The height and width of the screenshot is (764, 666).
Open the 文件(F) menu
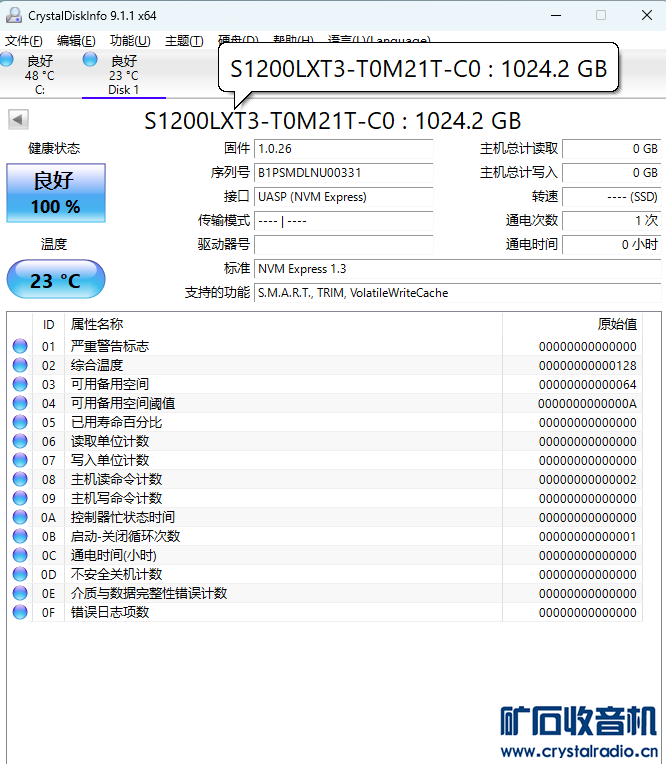(23, 41)
